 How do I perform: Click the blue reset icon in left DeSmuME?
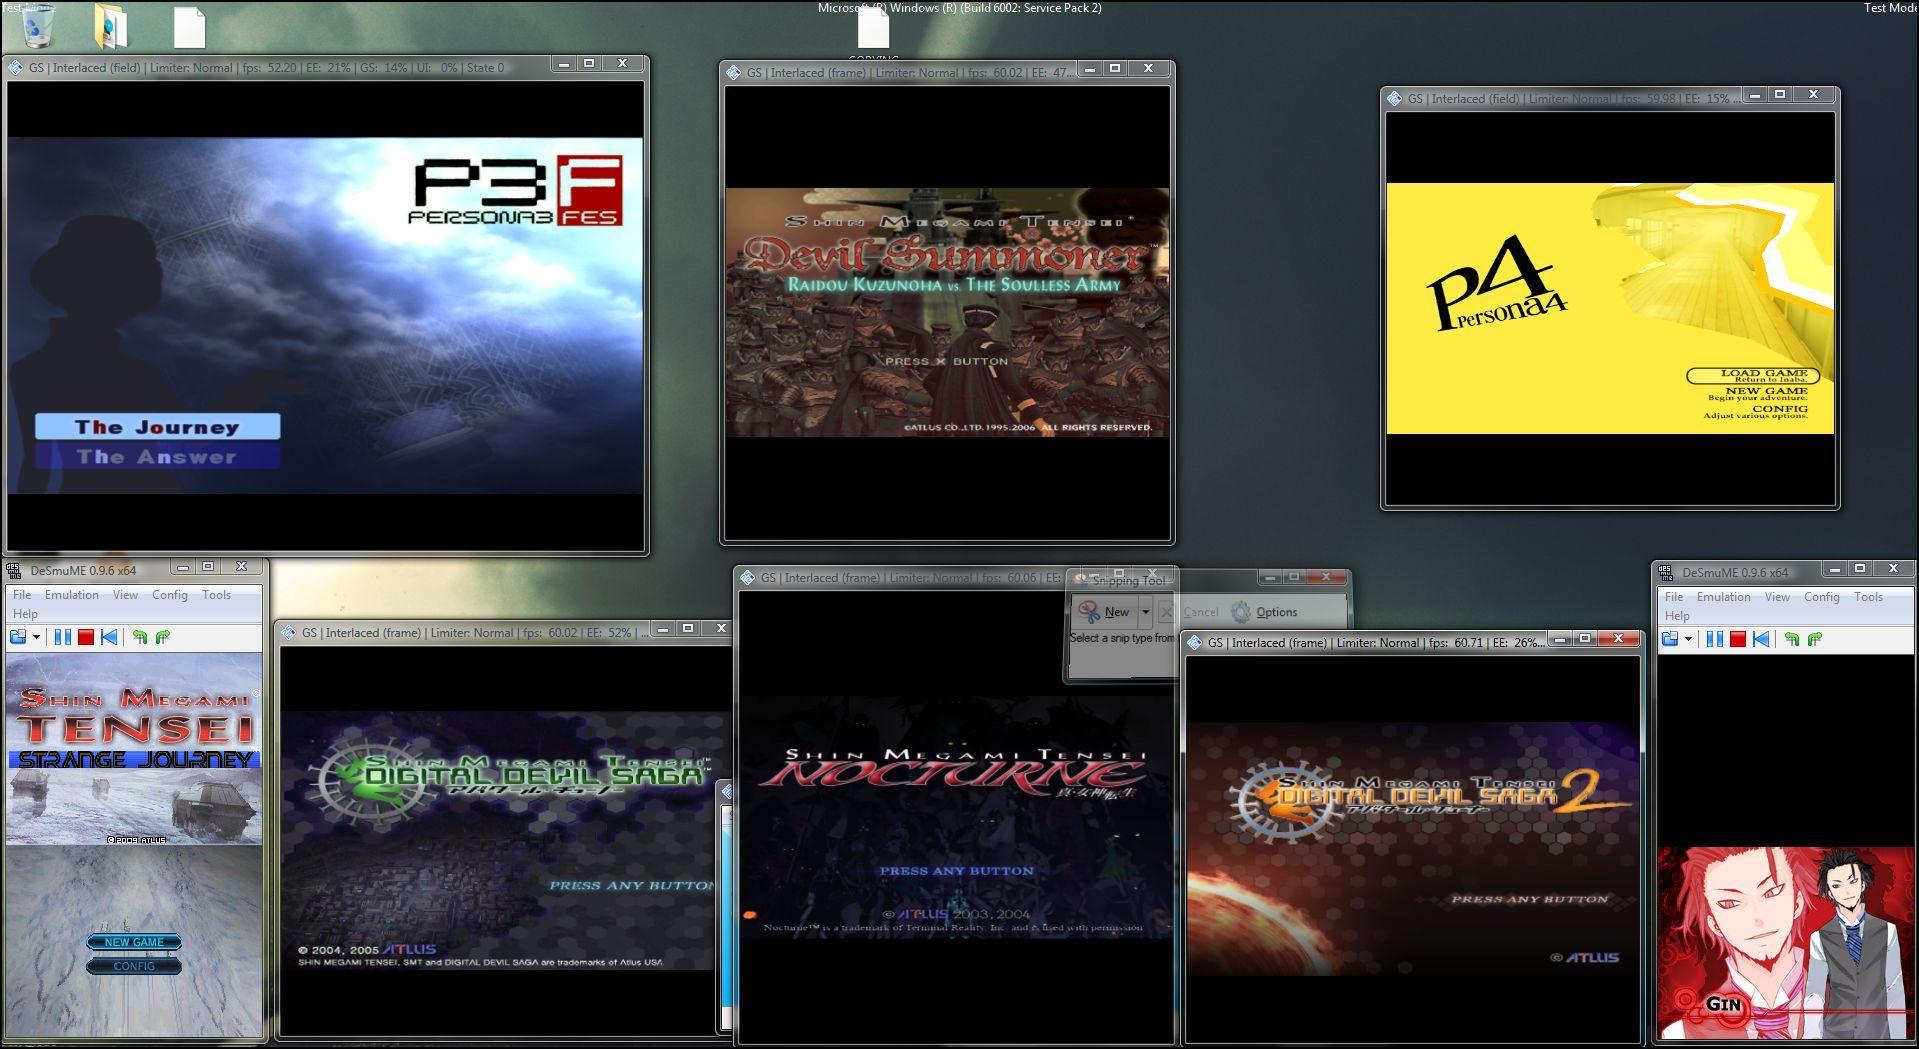point(109,637)
